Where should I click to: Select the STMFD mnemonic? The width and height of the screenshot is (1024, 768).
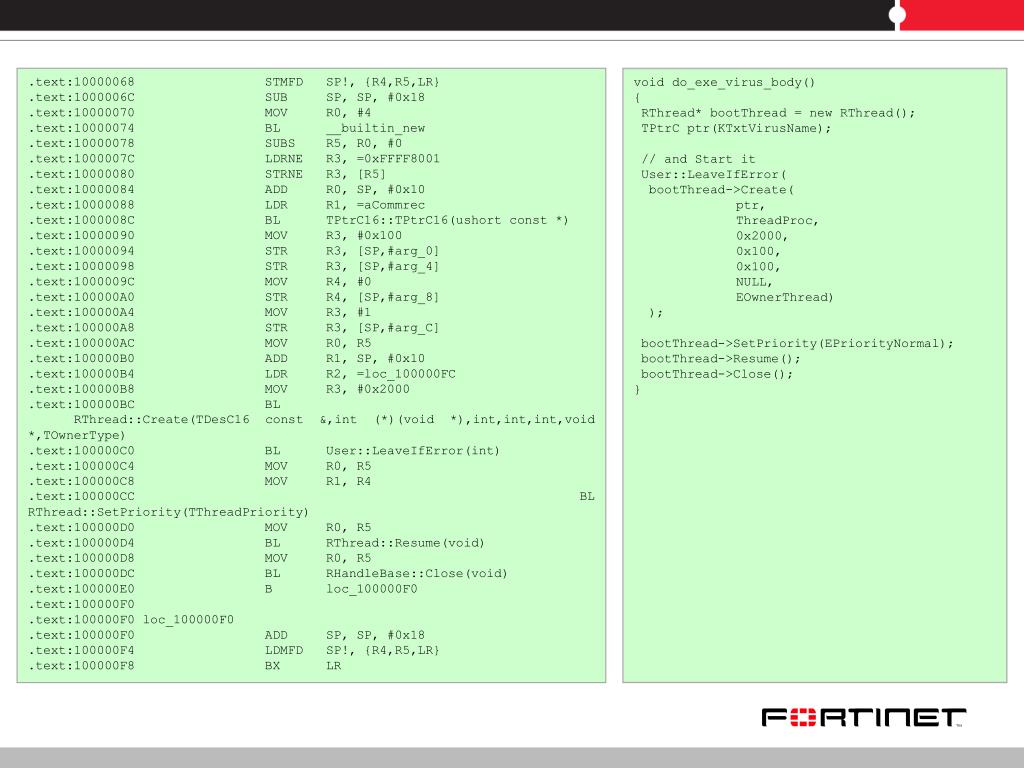tap(284, 82)
